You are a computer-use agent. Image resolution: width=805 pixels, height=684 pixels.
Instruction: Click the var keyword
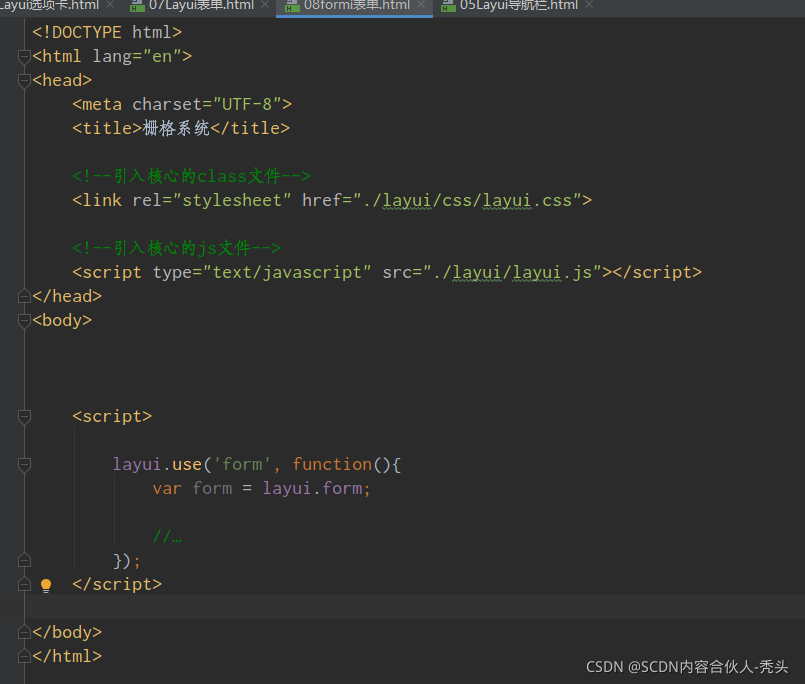click(x=167, y=488)
